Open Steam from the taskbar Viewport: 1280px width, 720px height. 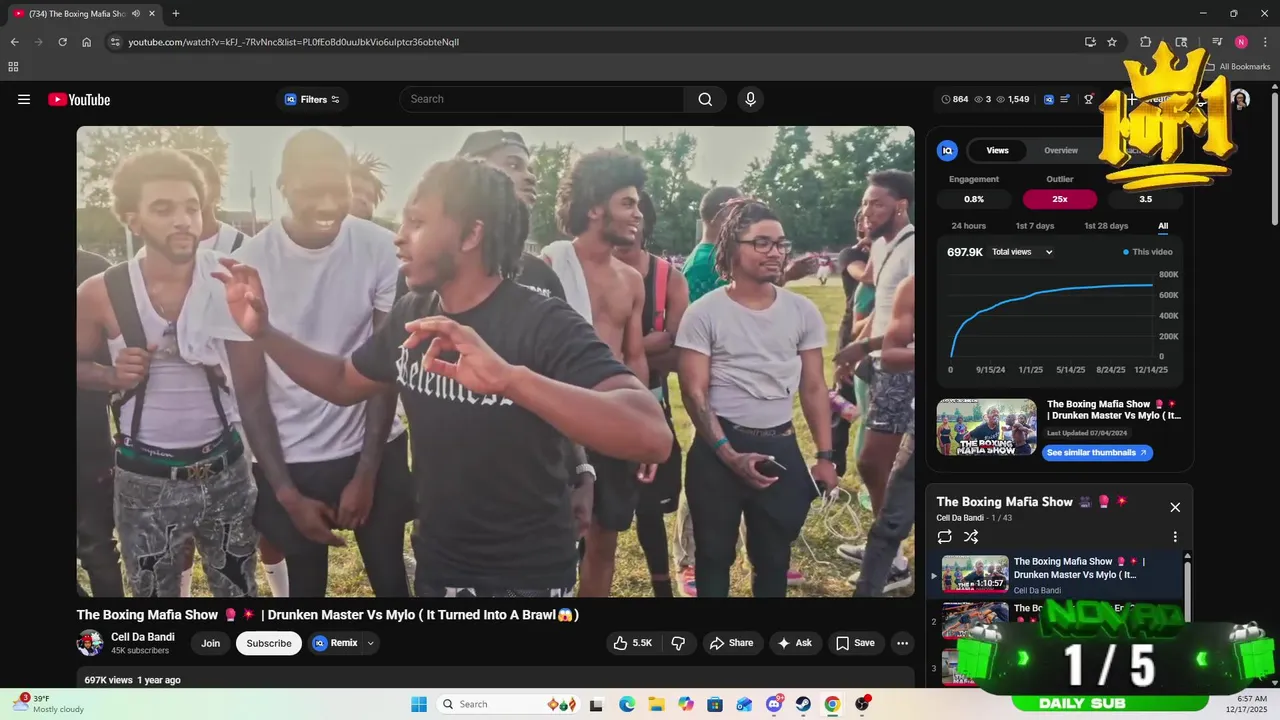803,704
